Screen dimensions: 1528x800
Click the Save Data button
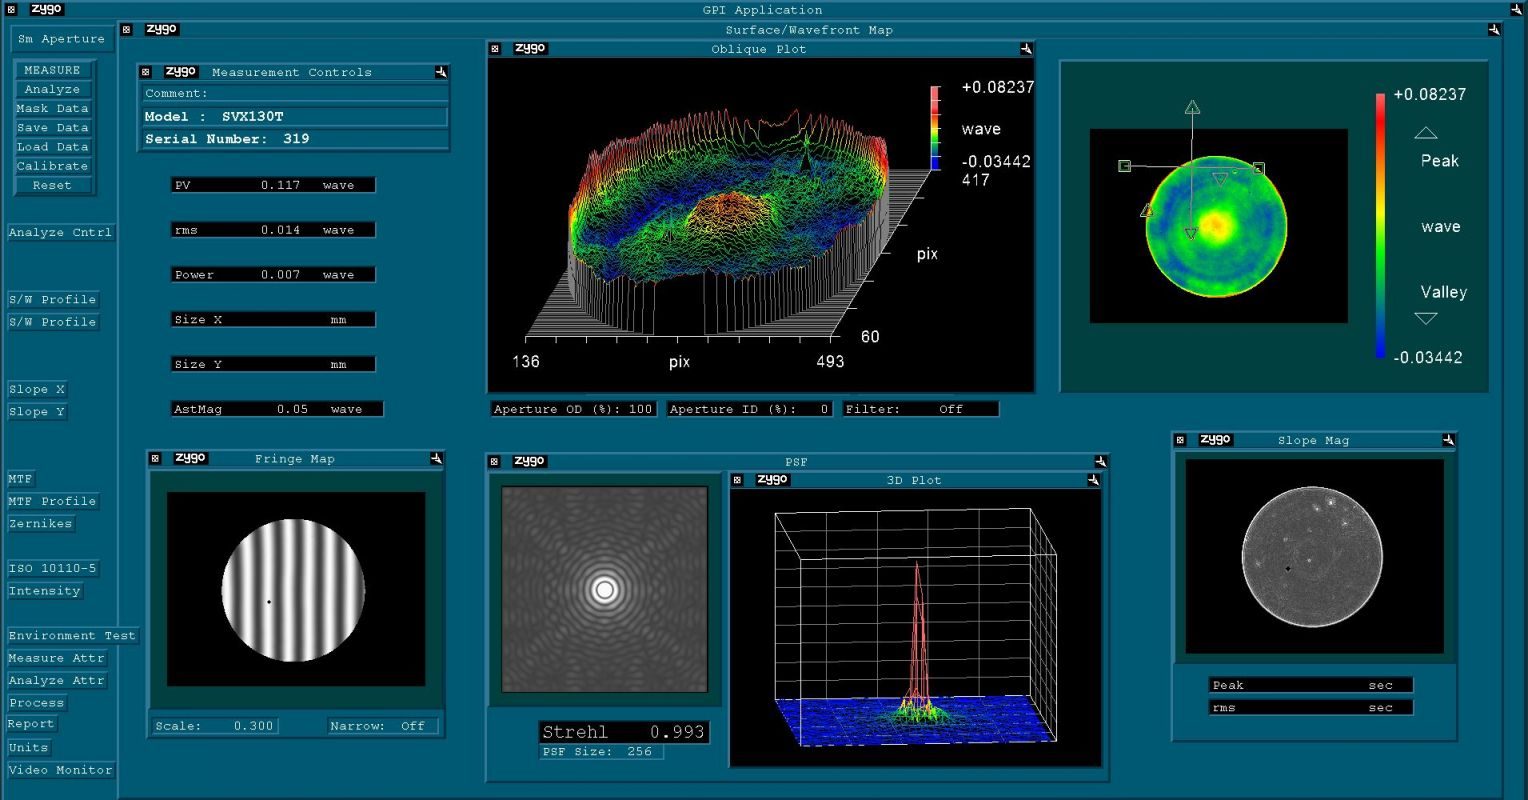(x=53, y=128)
